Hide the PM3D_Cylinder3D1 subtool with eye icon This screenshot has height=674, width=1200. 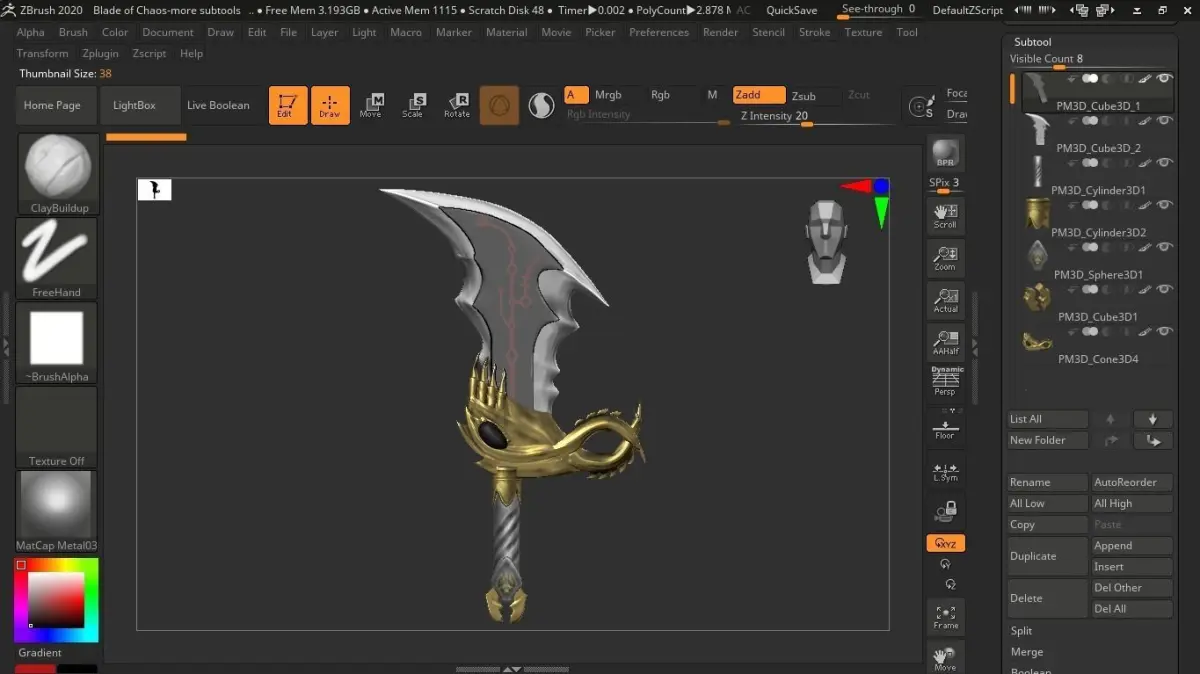coord(1164,162)
